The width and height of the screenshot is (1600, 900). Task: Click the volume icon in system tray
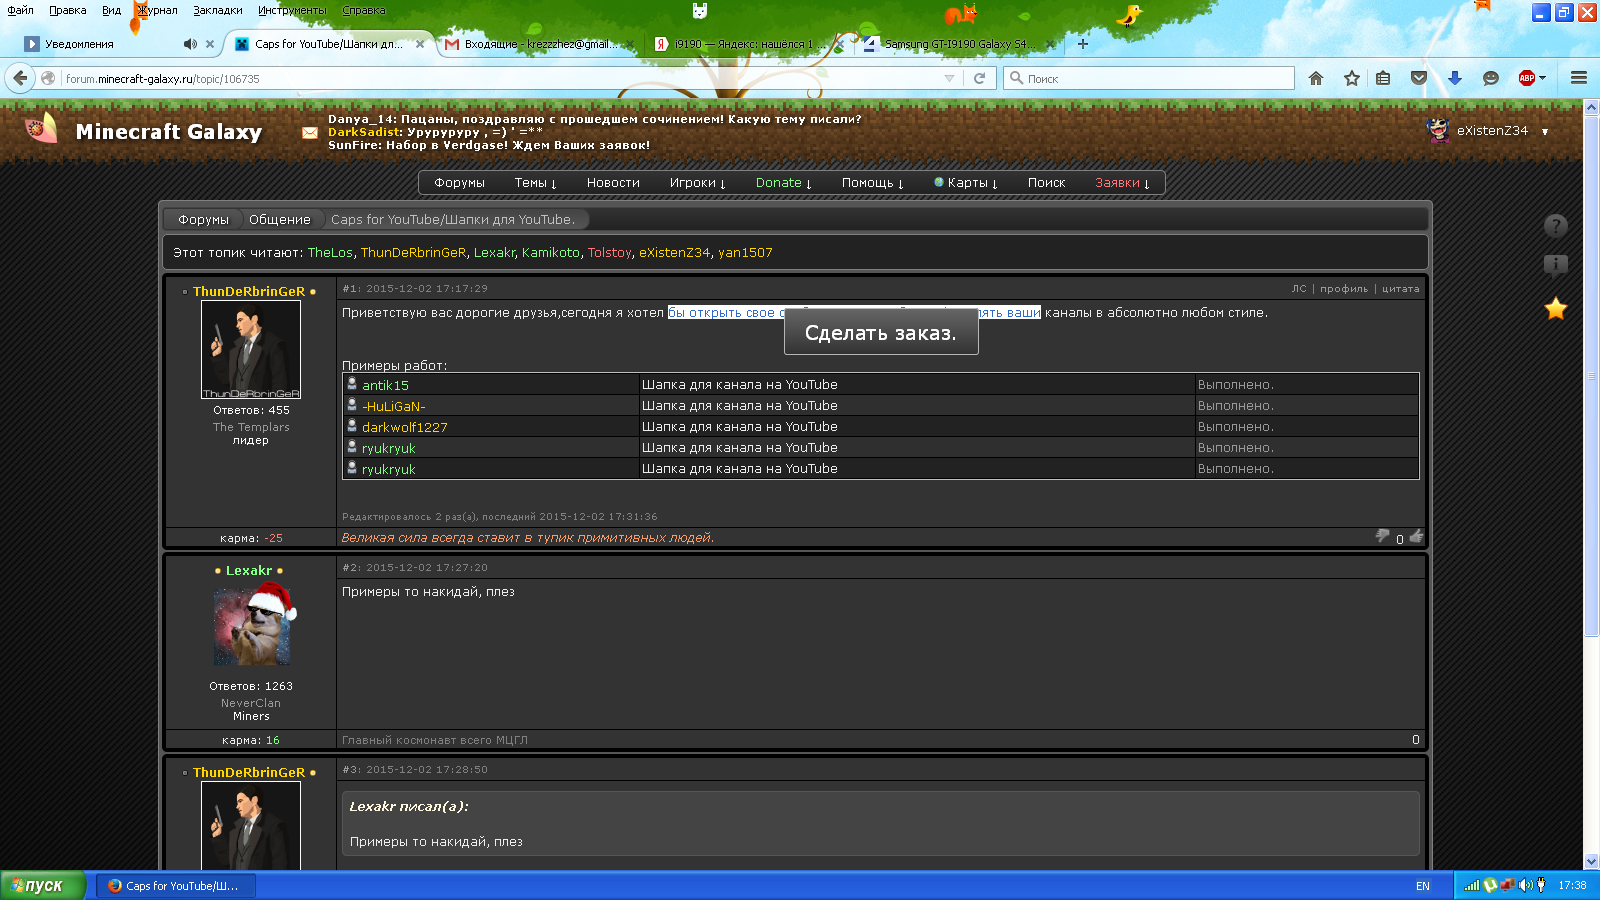(x=1525, y=885)
